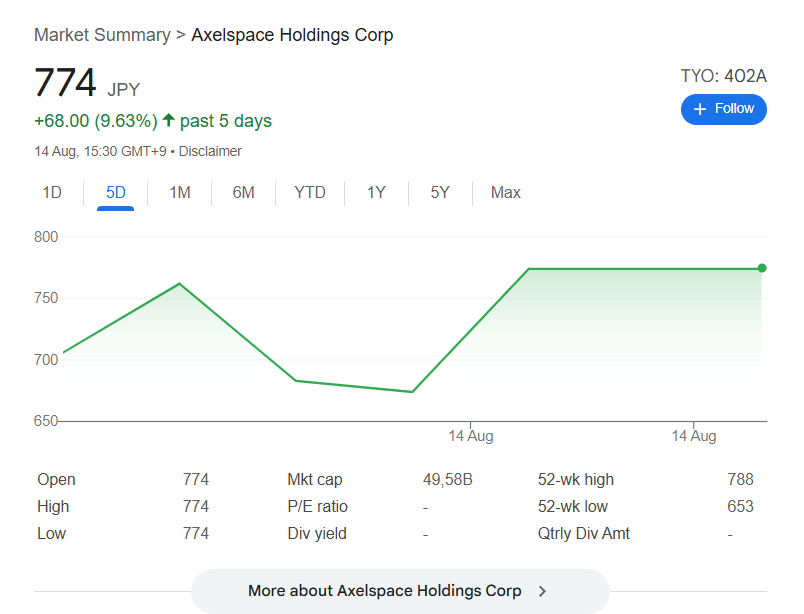Show the YTD chart range
The image size is (804, 614).
[x=310, y=192]
